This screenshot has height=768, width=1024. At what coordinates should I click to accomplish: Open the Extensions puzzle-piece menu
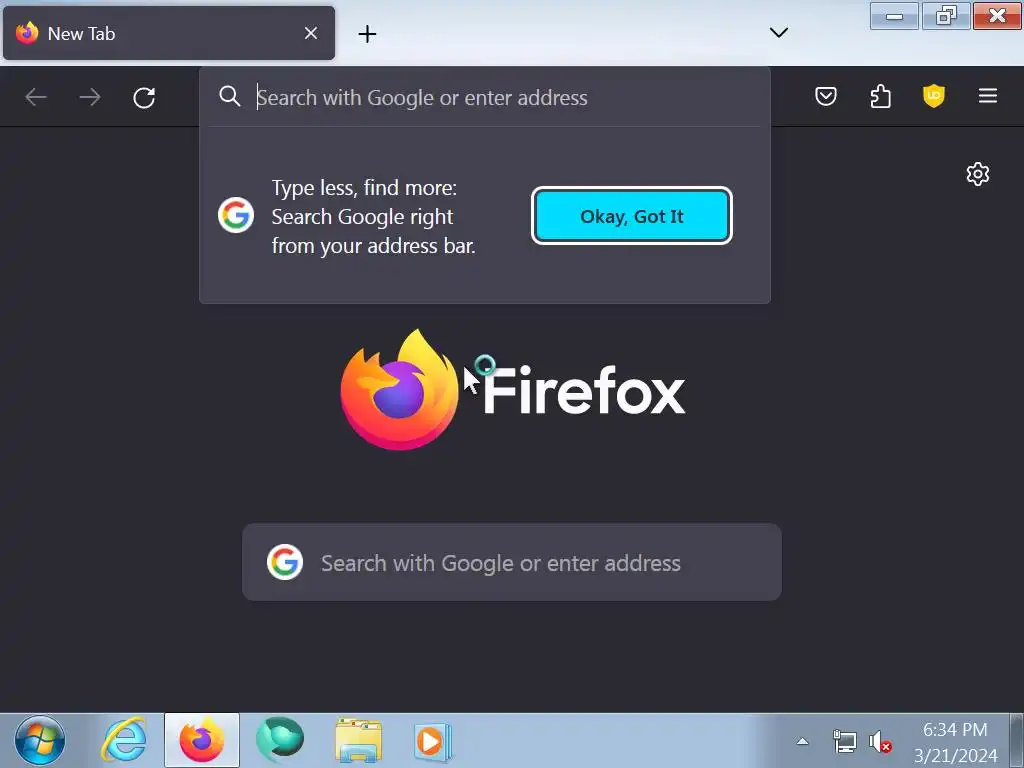[x=880, y=97]
